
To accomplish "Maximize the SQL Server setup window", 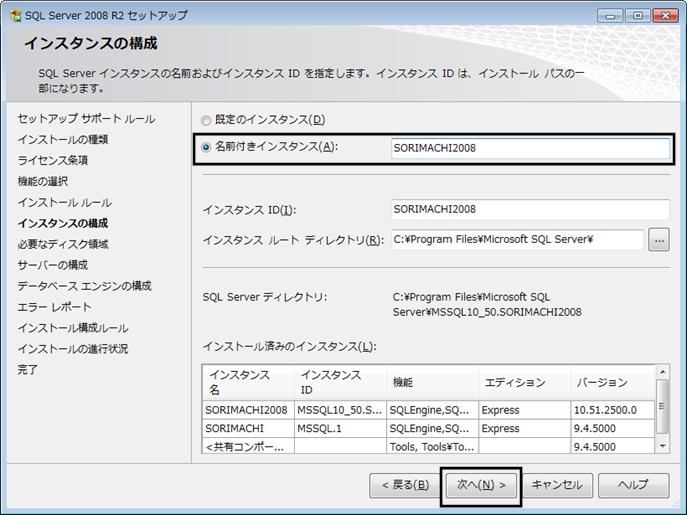I will (637, 16).
